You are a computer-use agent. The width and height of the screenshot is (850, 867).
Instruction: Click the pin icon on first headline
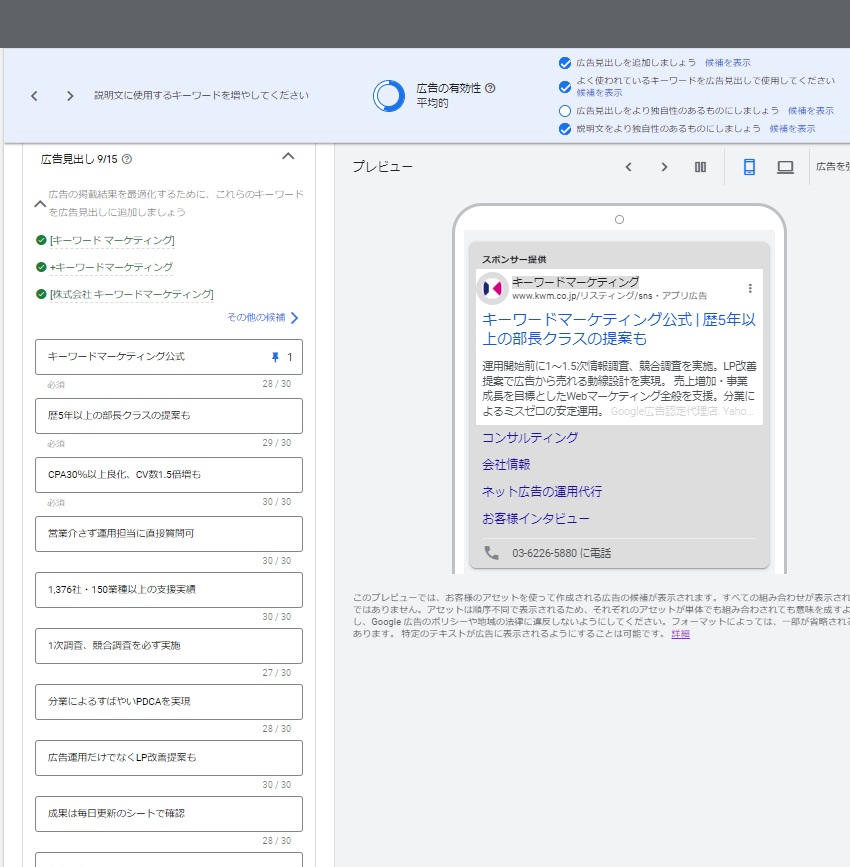click(275, 357)
